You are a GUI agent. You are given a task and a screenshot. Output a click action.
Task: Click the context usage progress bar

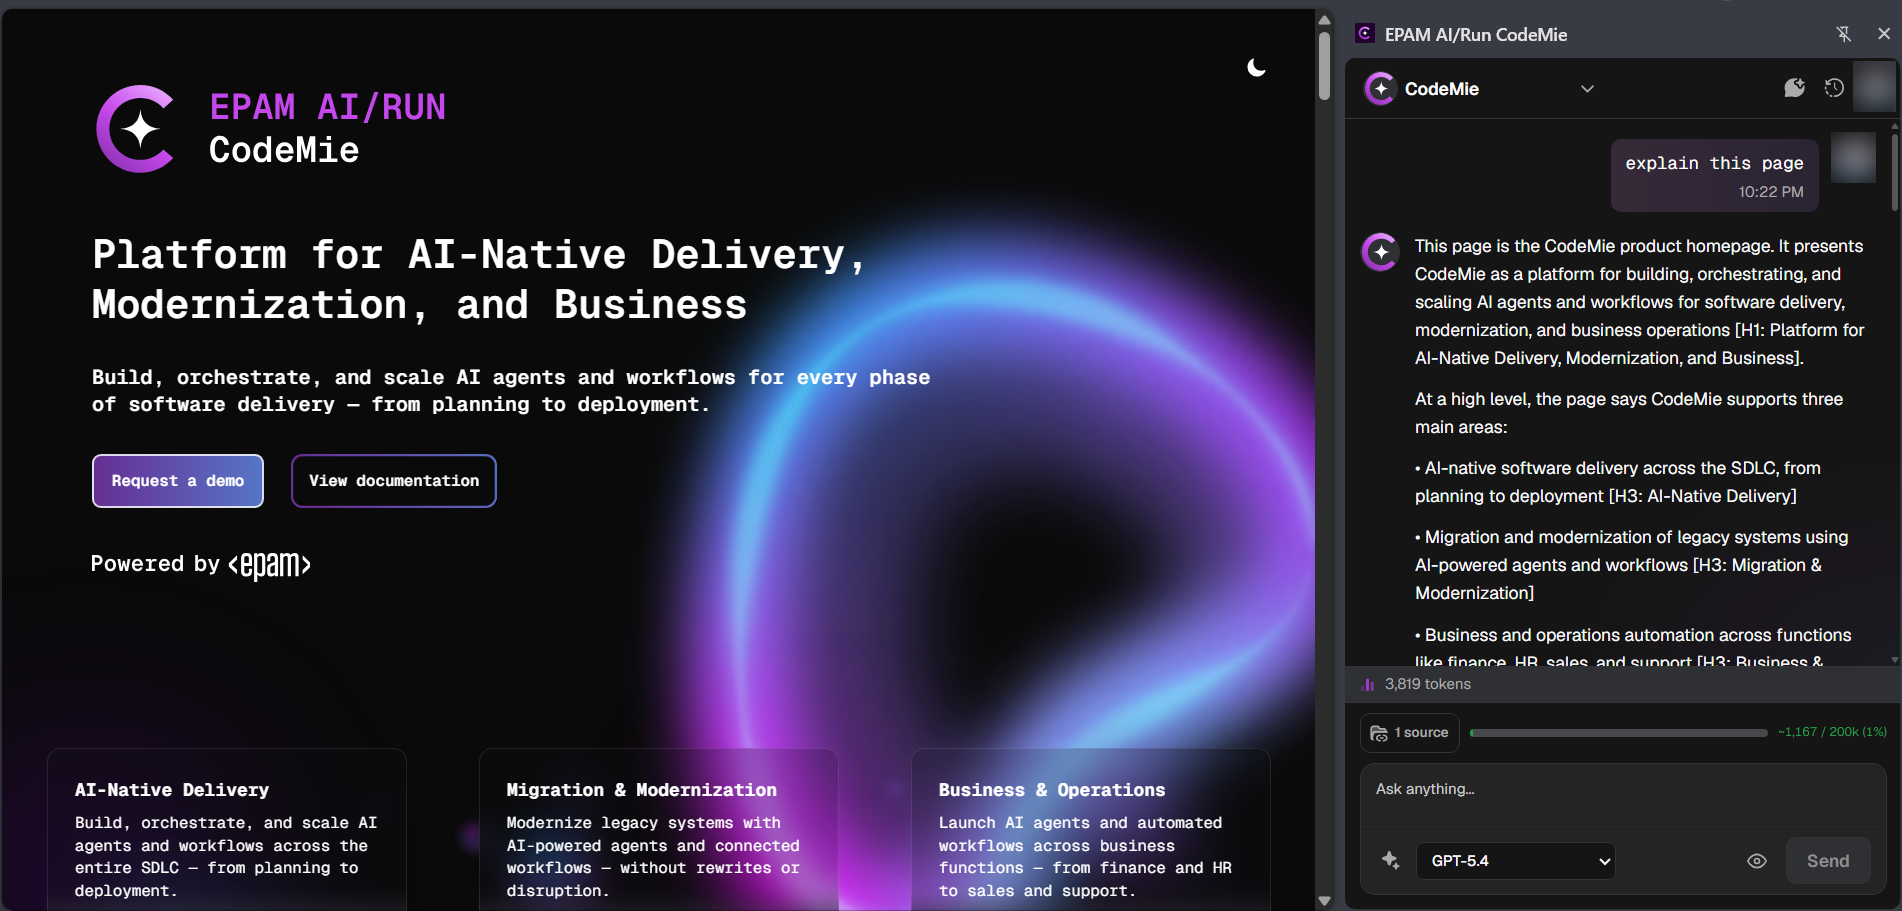(x=1619, y=733)
